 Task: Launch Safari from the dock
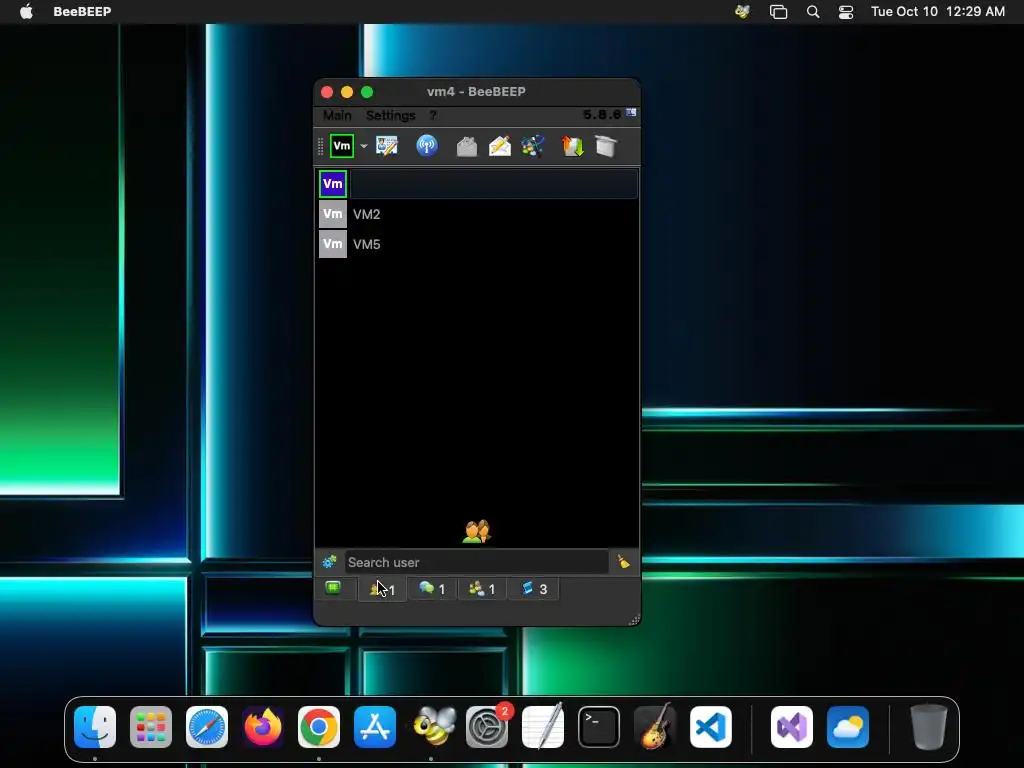[207, 727]
